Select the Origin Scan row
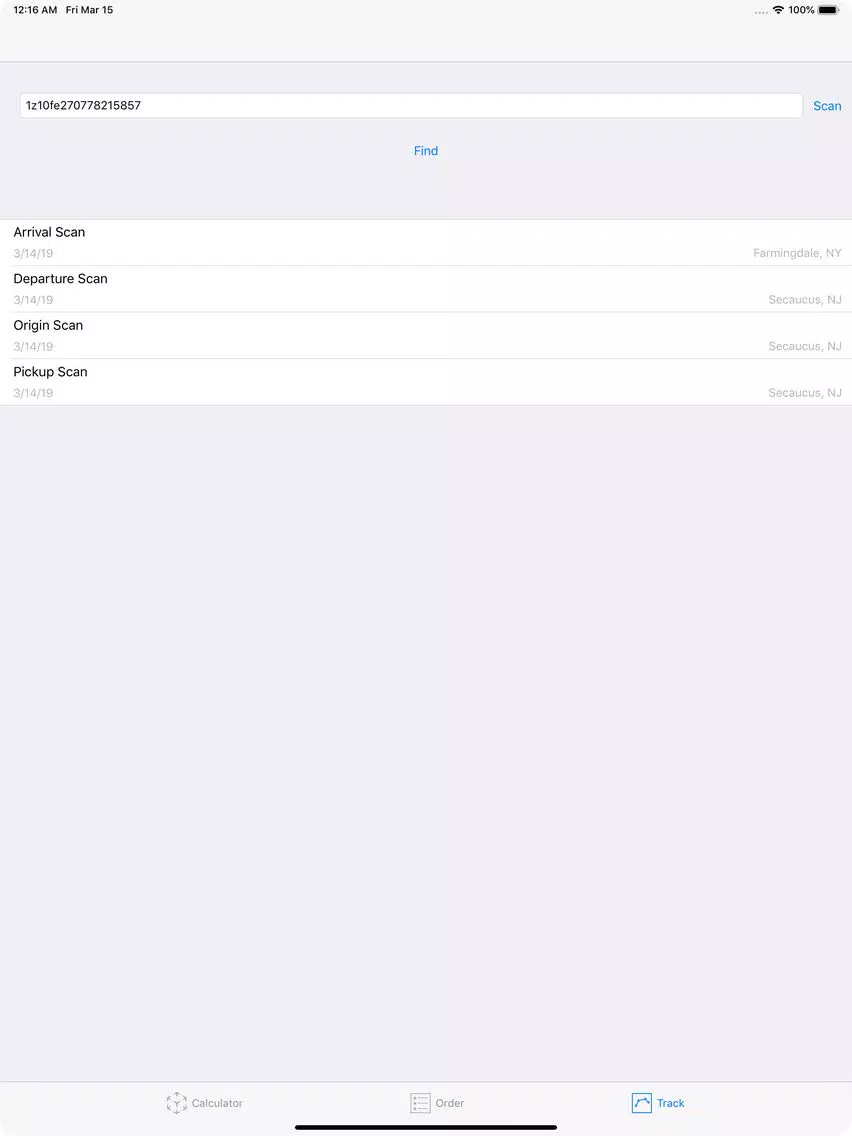The image size is (852, 1136). (426, 335)
